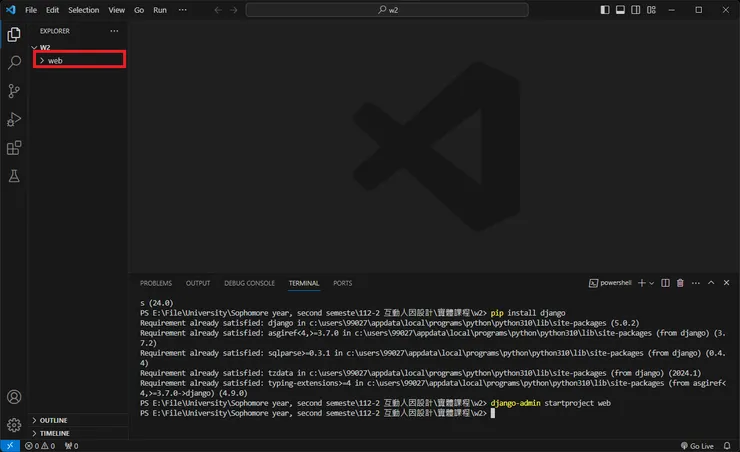Screen dimensions: 740x452
Task: Split the terminal pane
Action: pyautogui.click(x=666, y=283)
